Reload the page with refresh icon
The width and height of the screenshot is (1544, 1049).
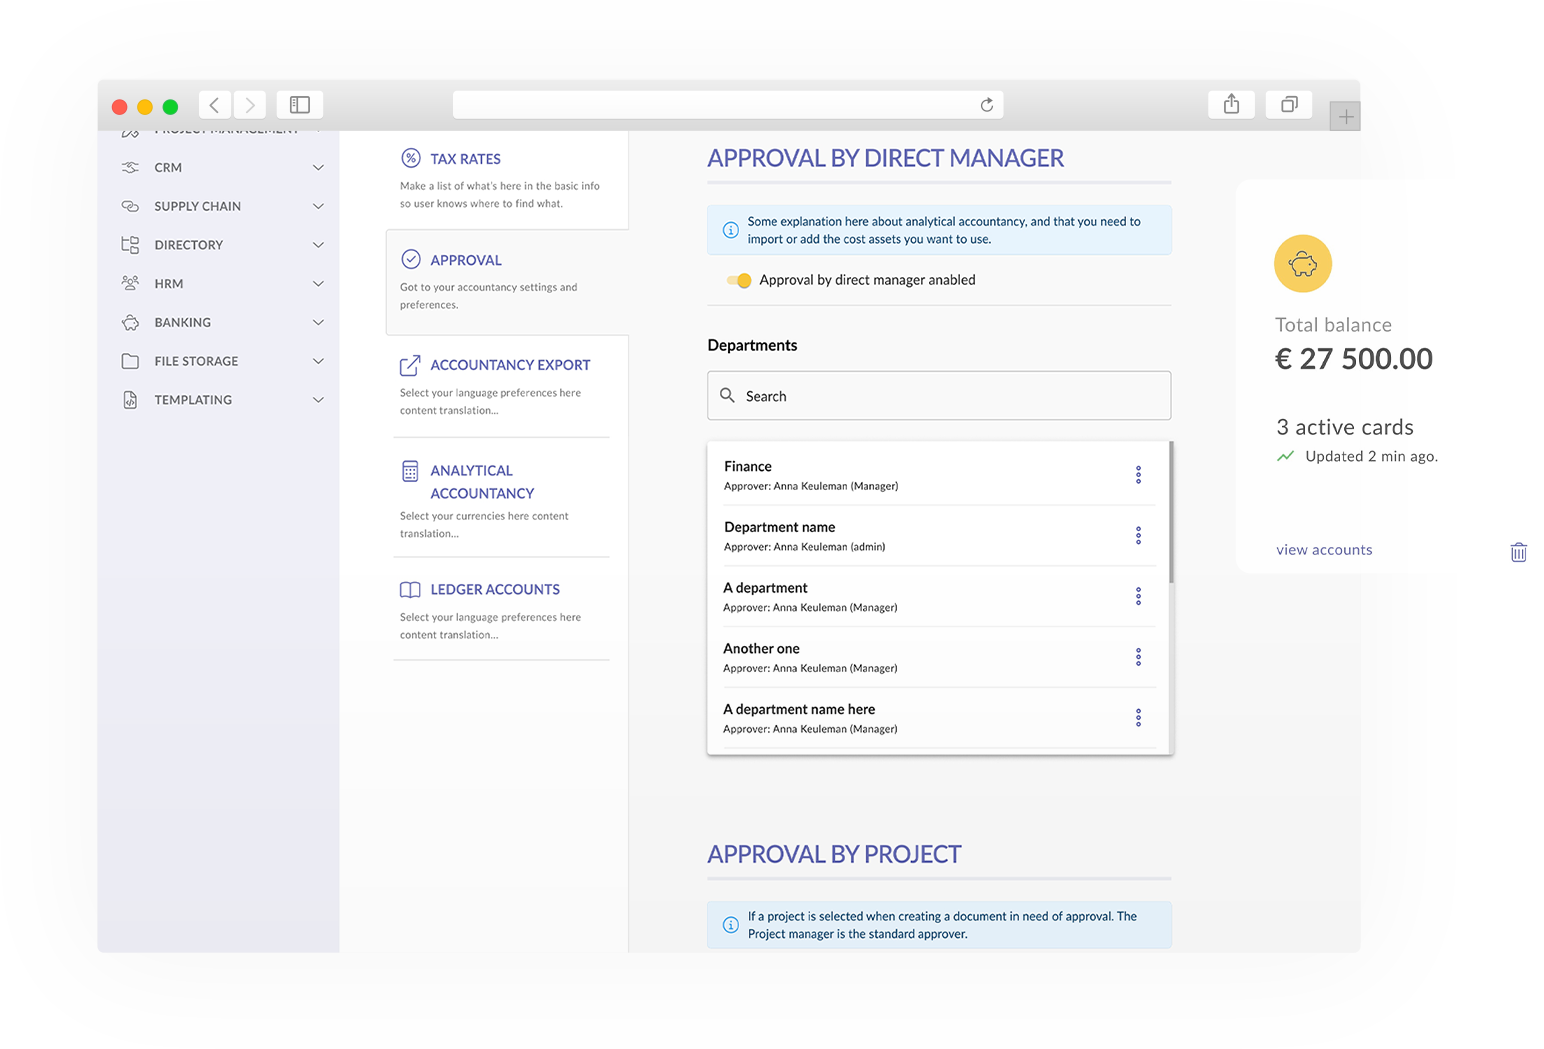[x=986, y=105]
